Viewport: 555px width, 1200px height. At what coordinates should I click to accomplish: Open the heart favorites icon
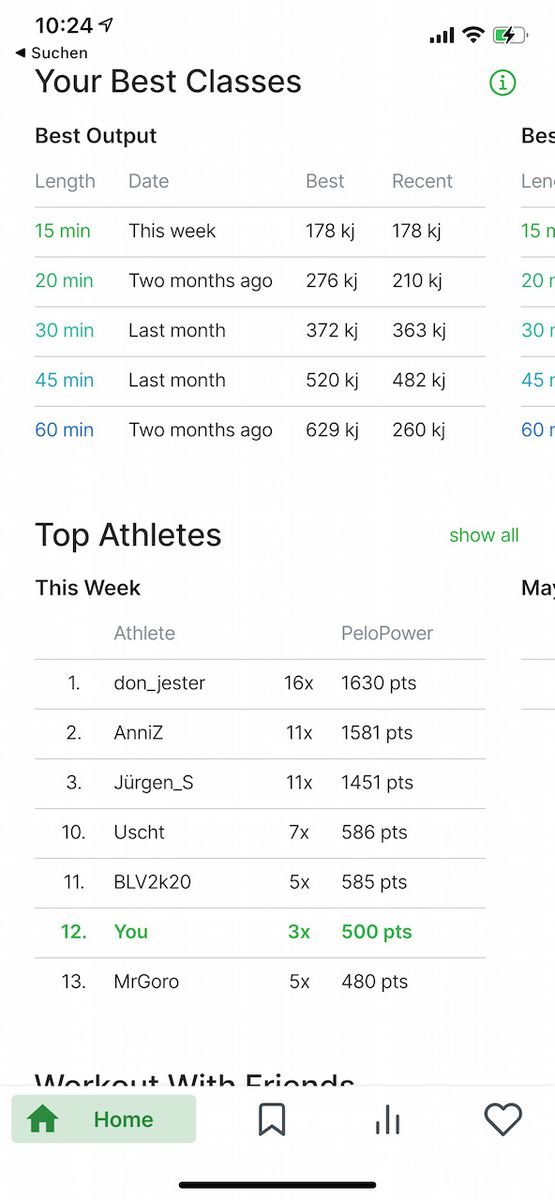[503, 1119]
